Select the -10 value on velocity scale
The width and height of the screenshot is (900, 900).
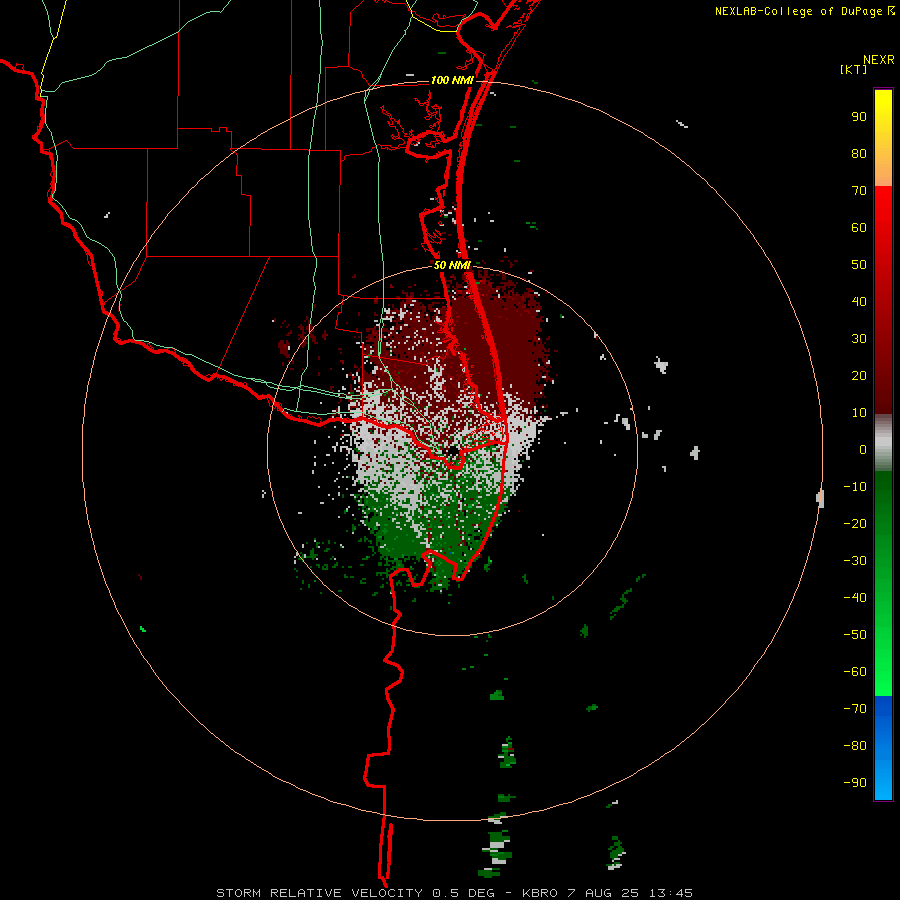[855, 487]
